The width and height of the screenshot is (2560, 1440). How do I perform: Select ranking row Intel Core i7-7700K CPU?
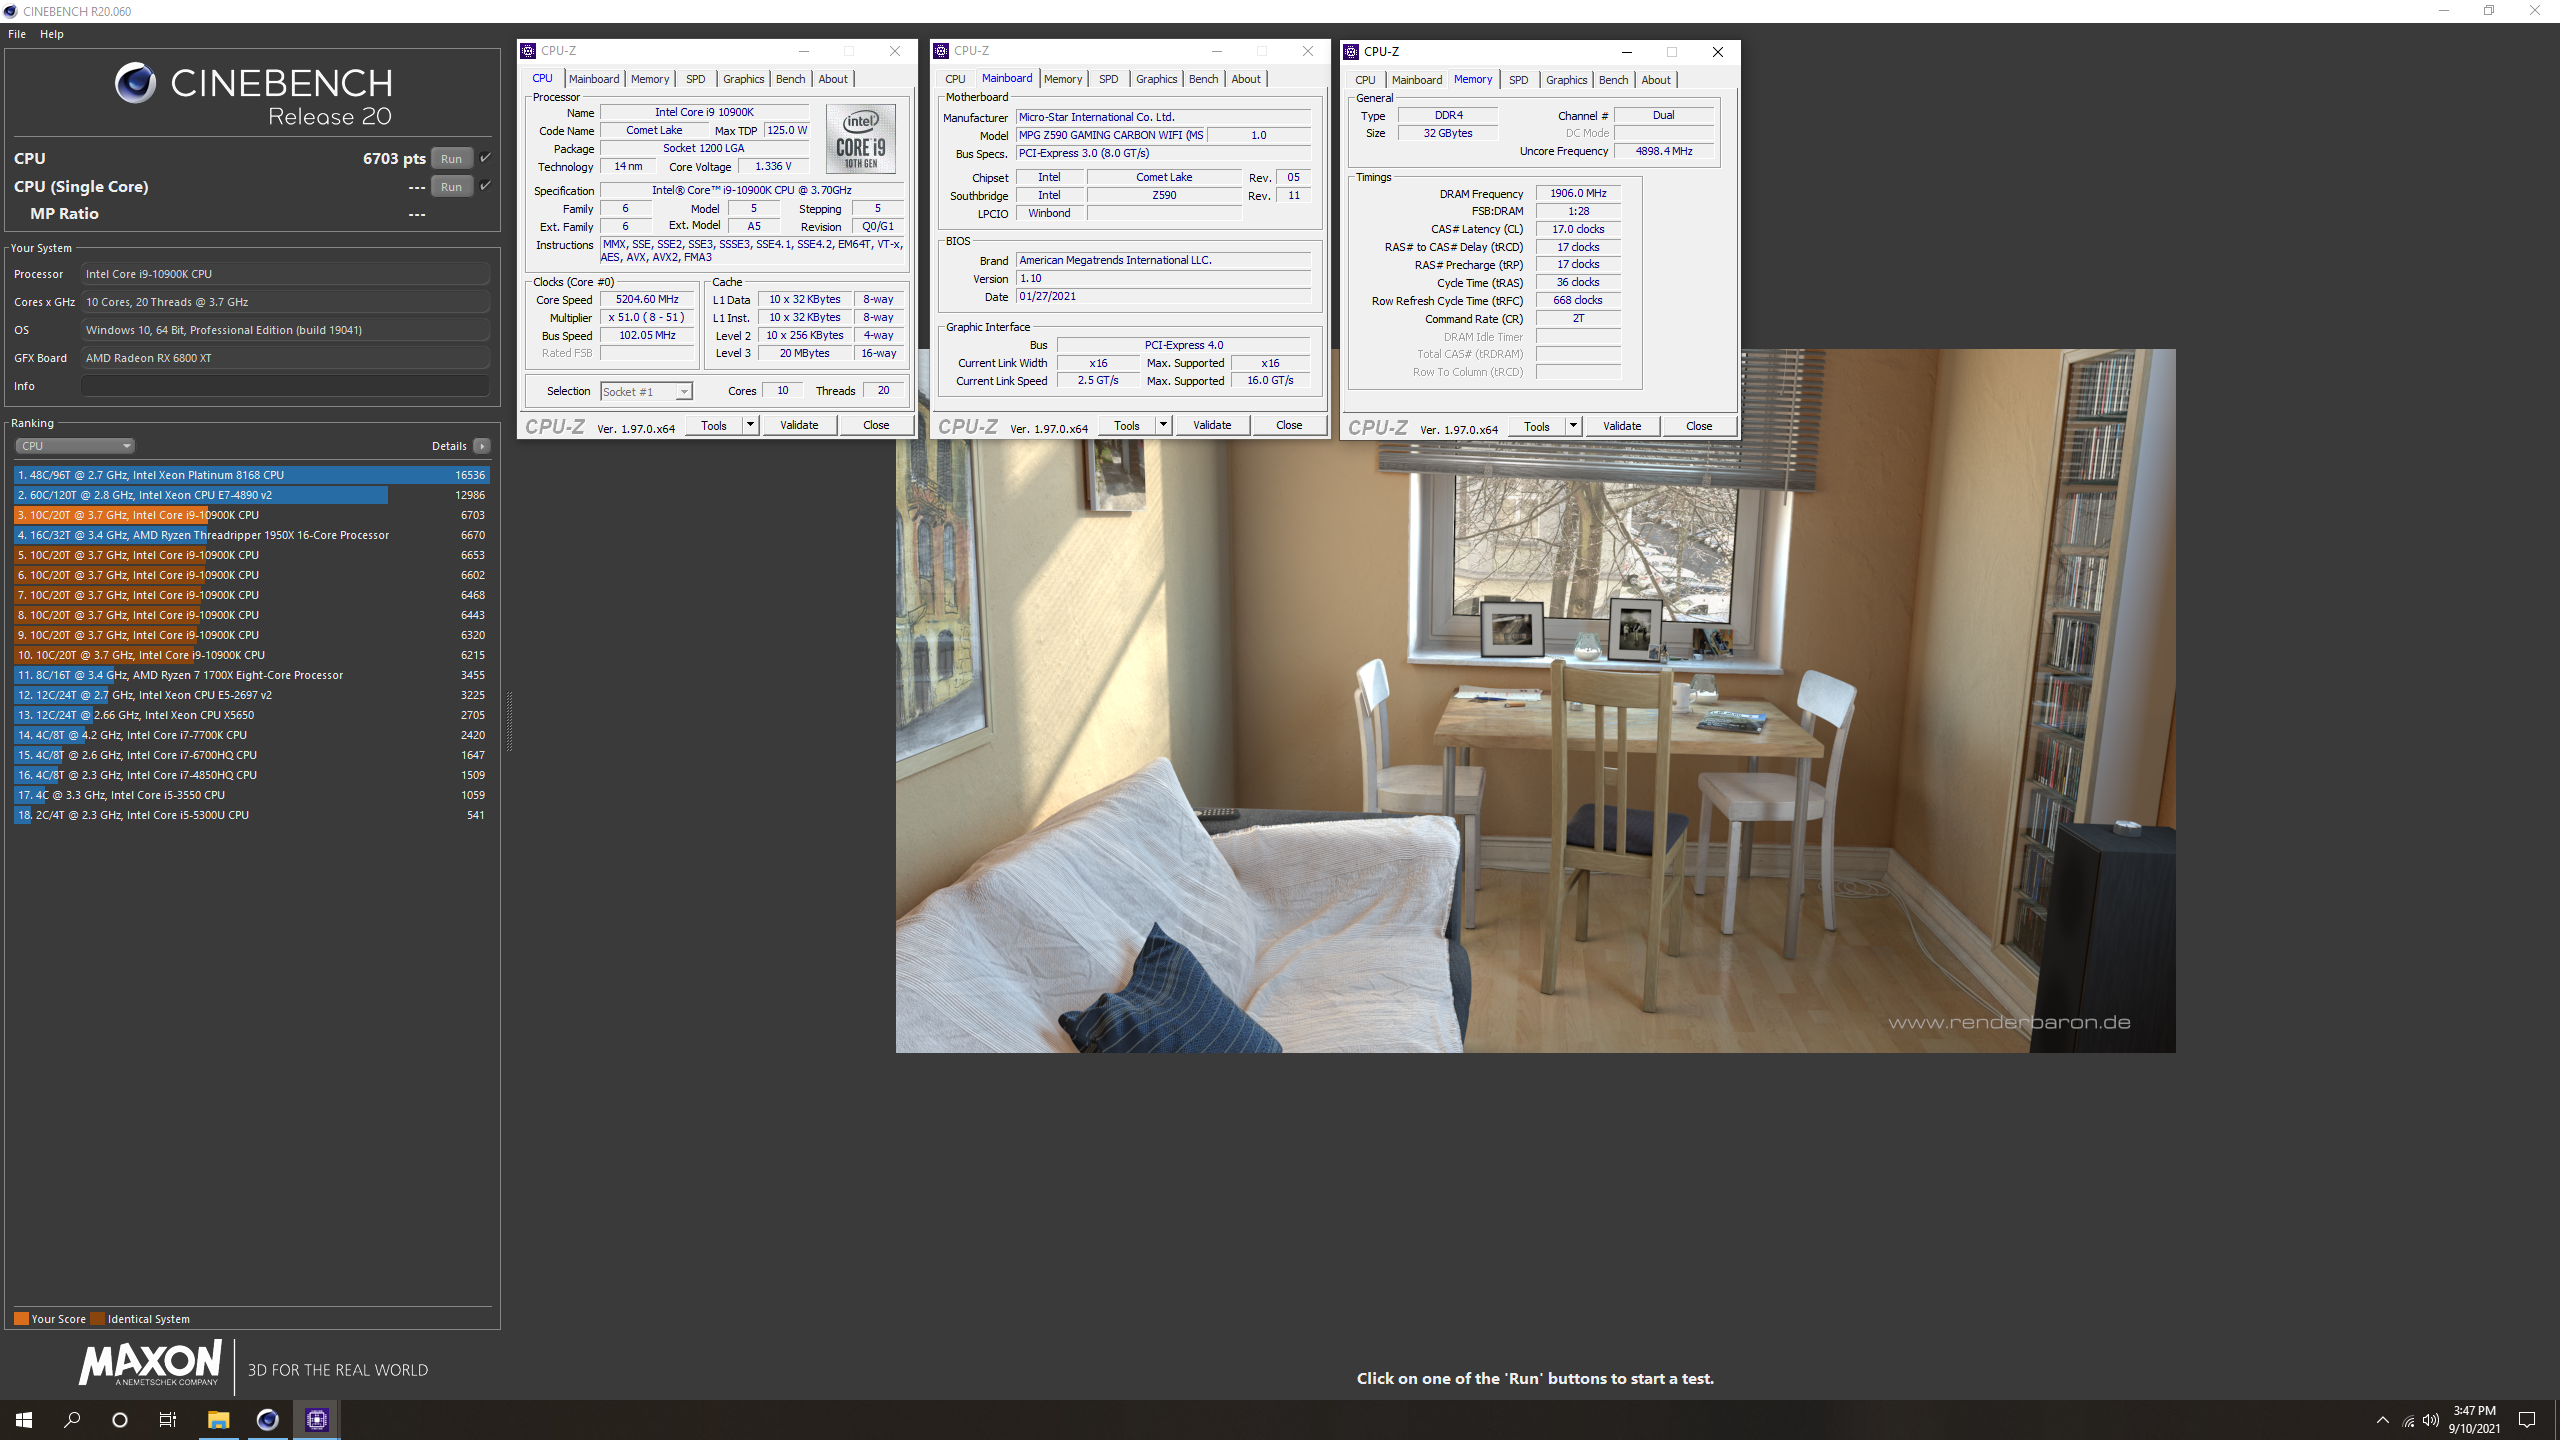click(x=252, y=735)
